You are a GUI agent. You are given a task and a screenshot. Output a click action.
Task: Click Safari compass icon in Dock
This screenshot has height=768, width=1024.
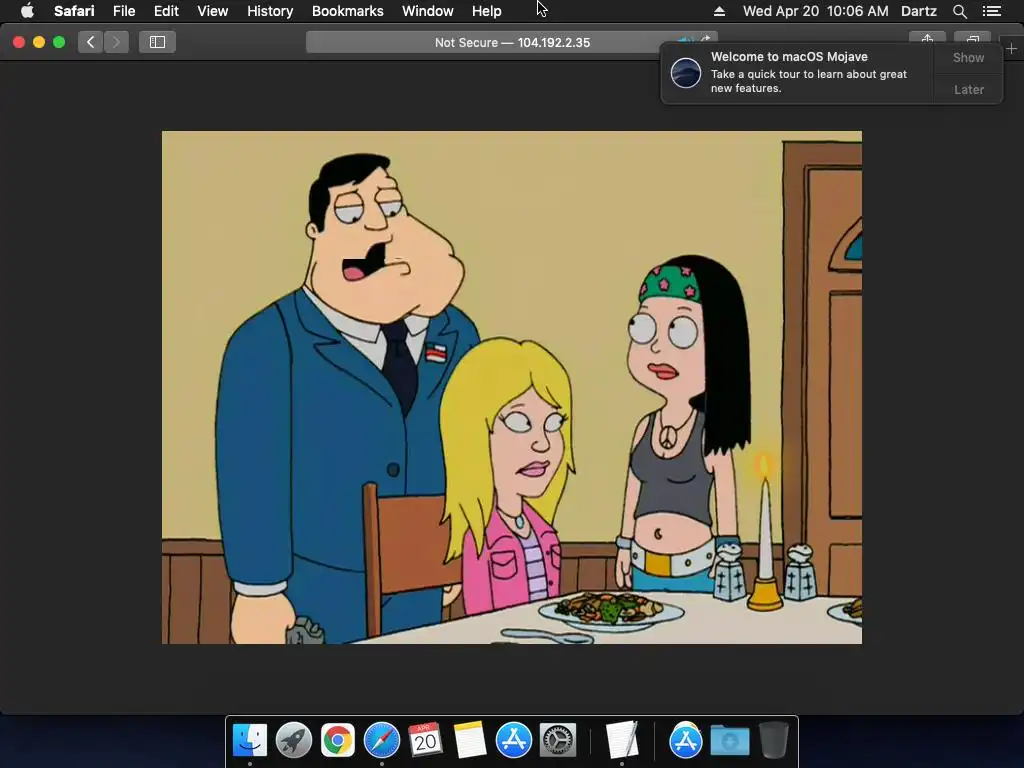[x=381, y=740]
